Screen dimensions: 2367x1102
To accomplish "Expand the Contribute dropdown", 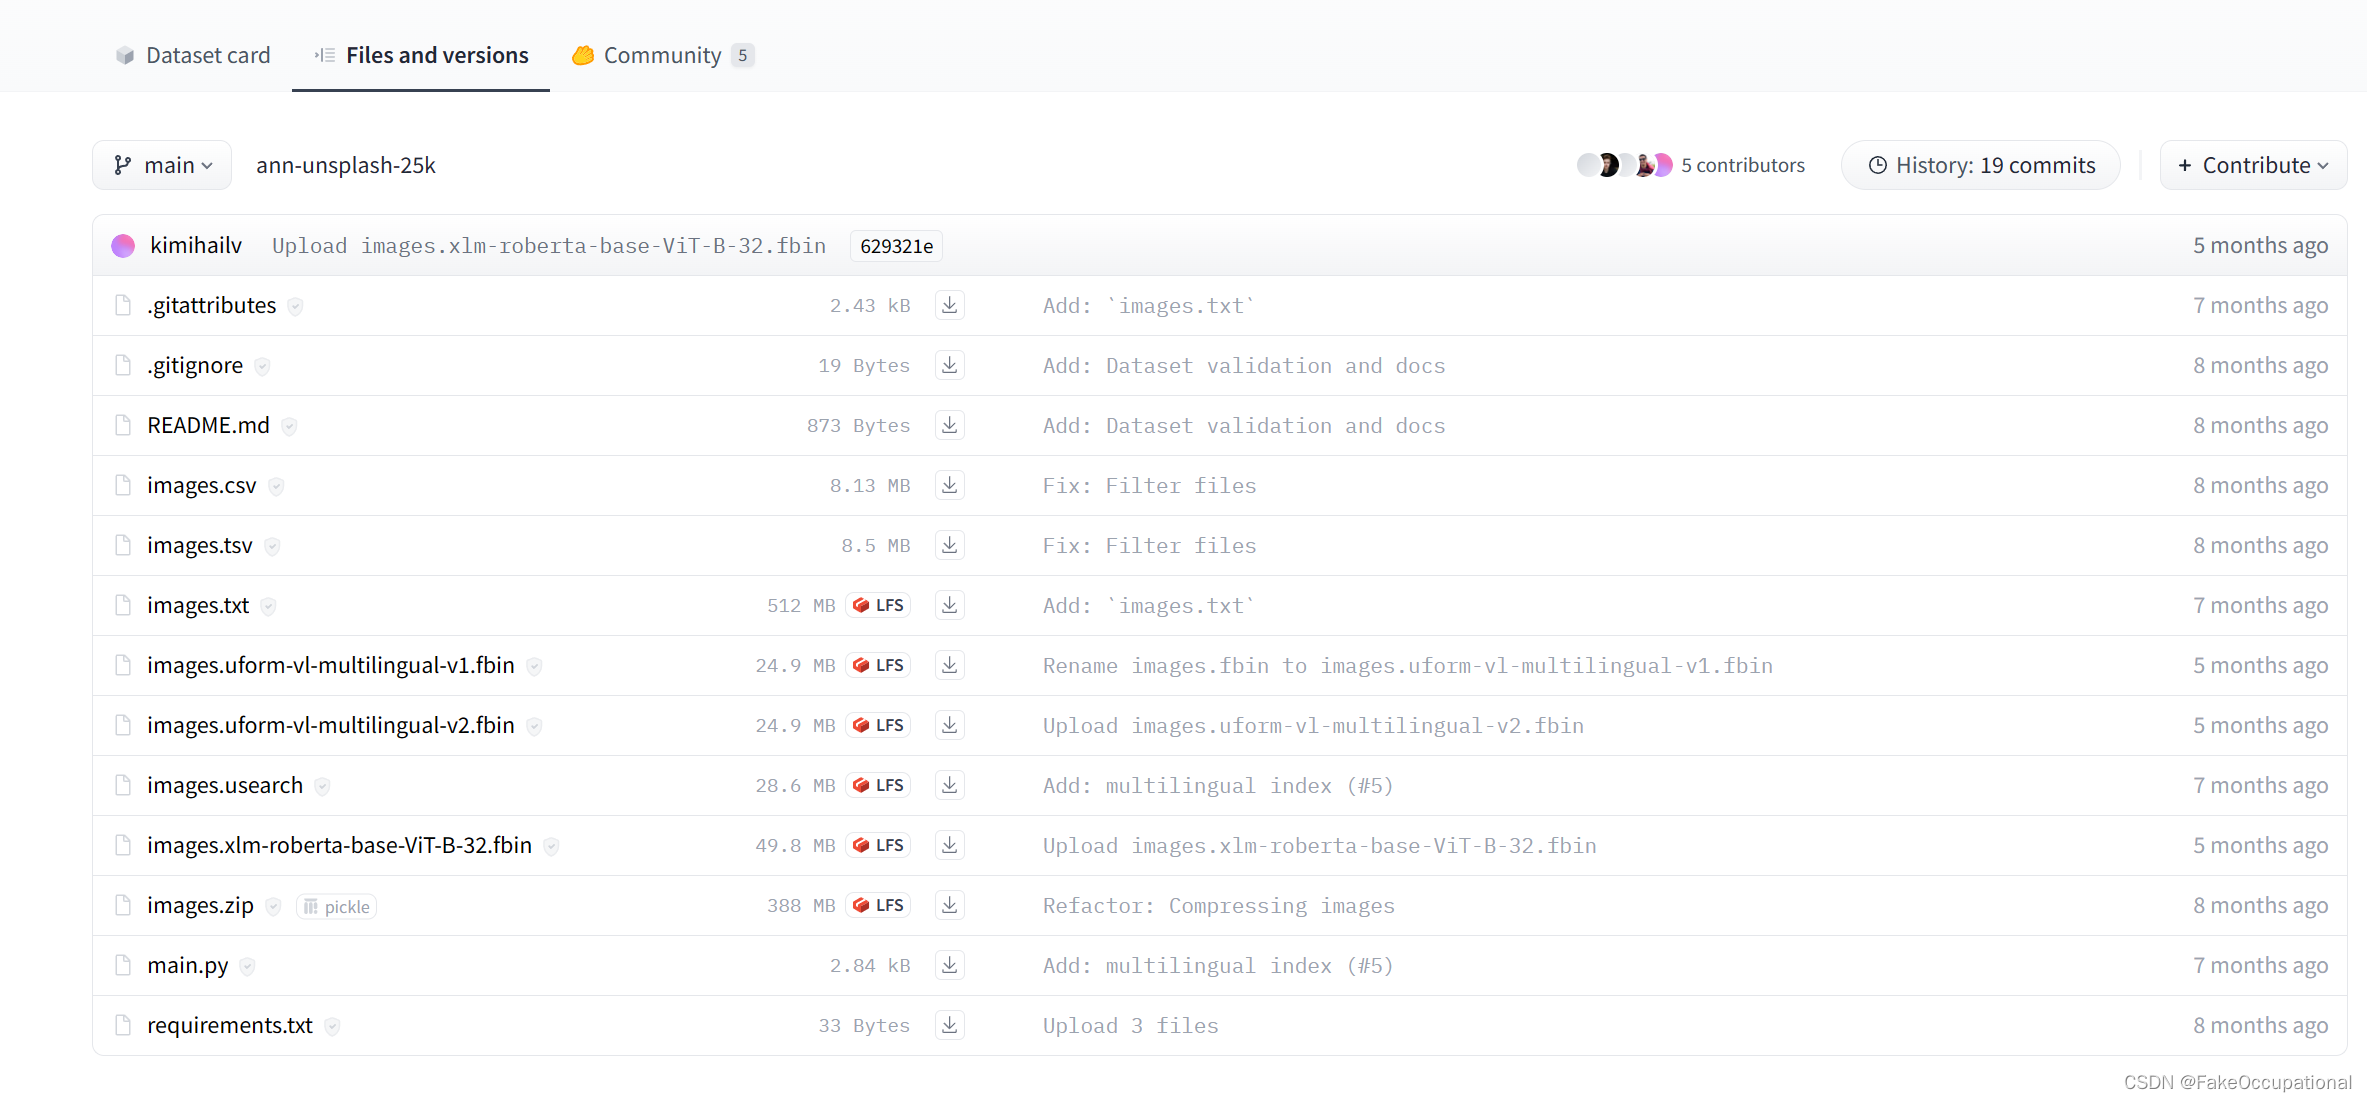I will click(x=2252, y=165).
